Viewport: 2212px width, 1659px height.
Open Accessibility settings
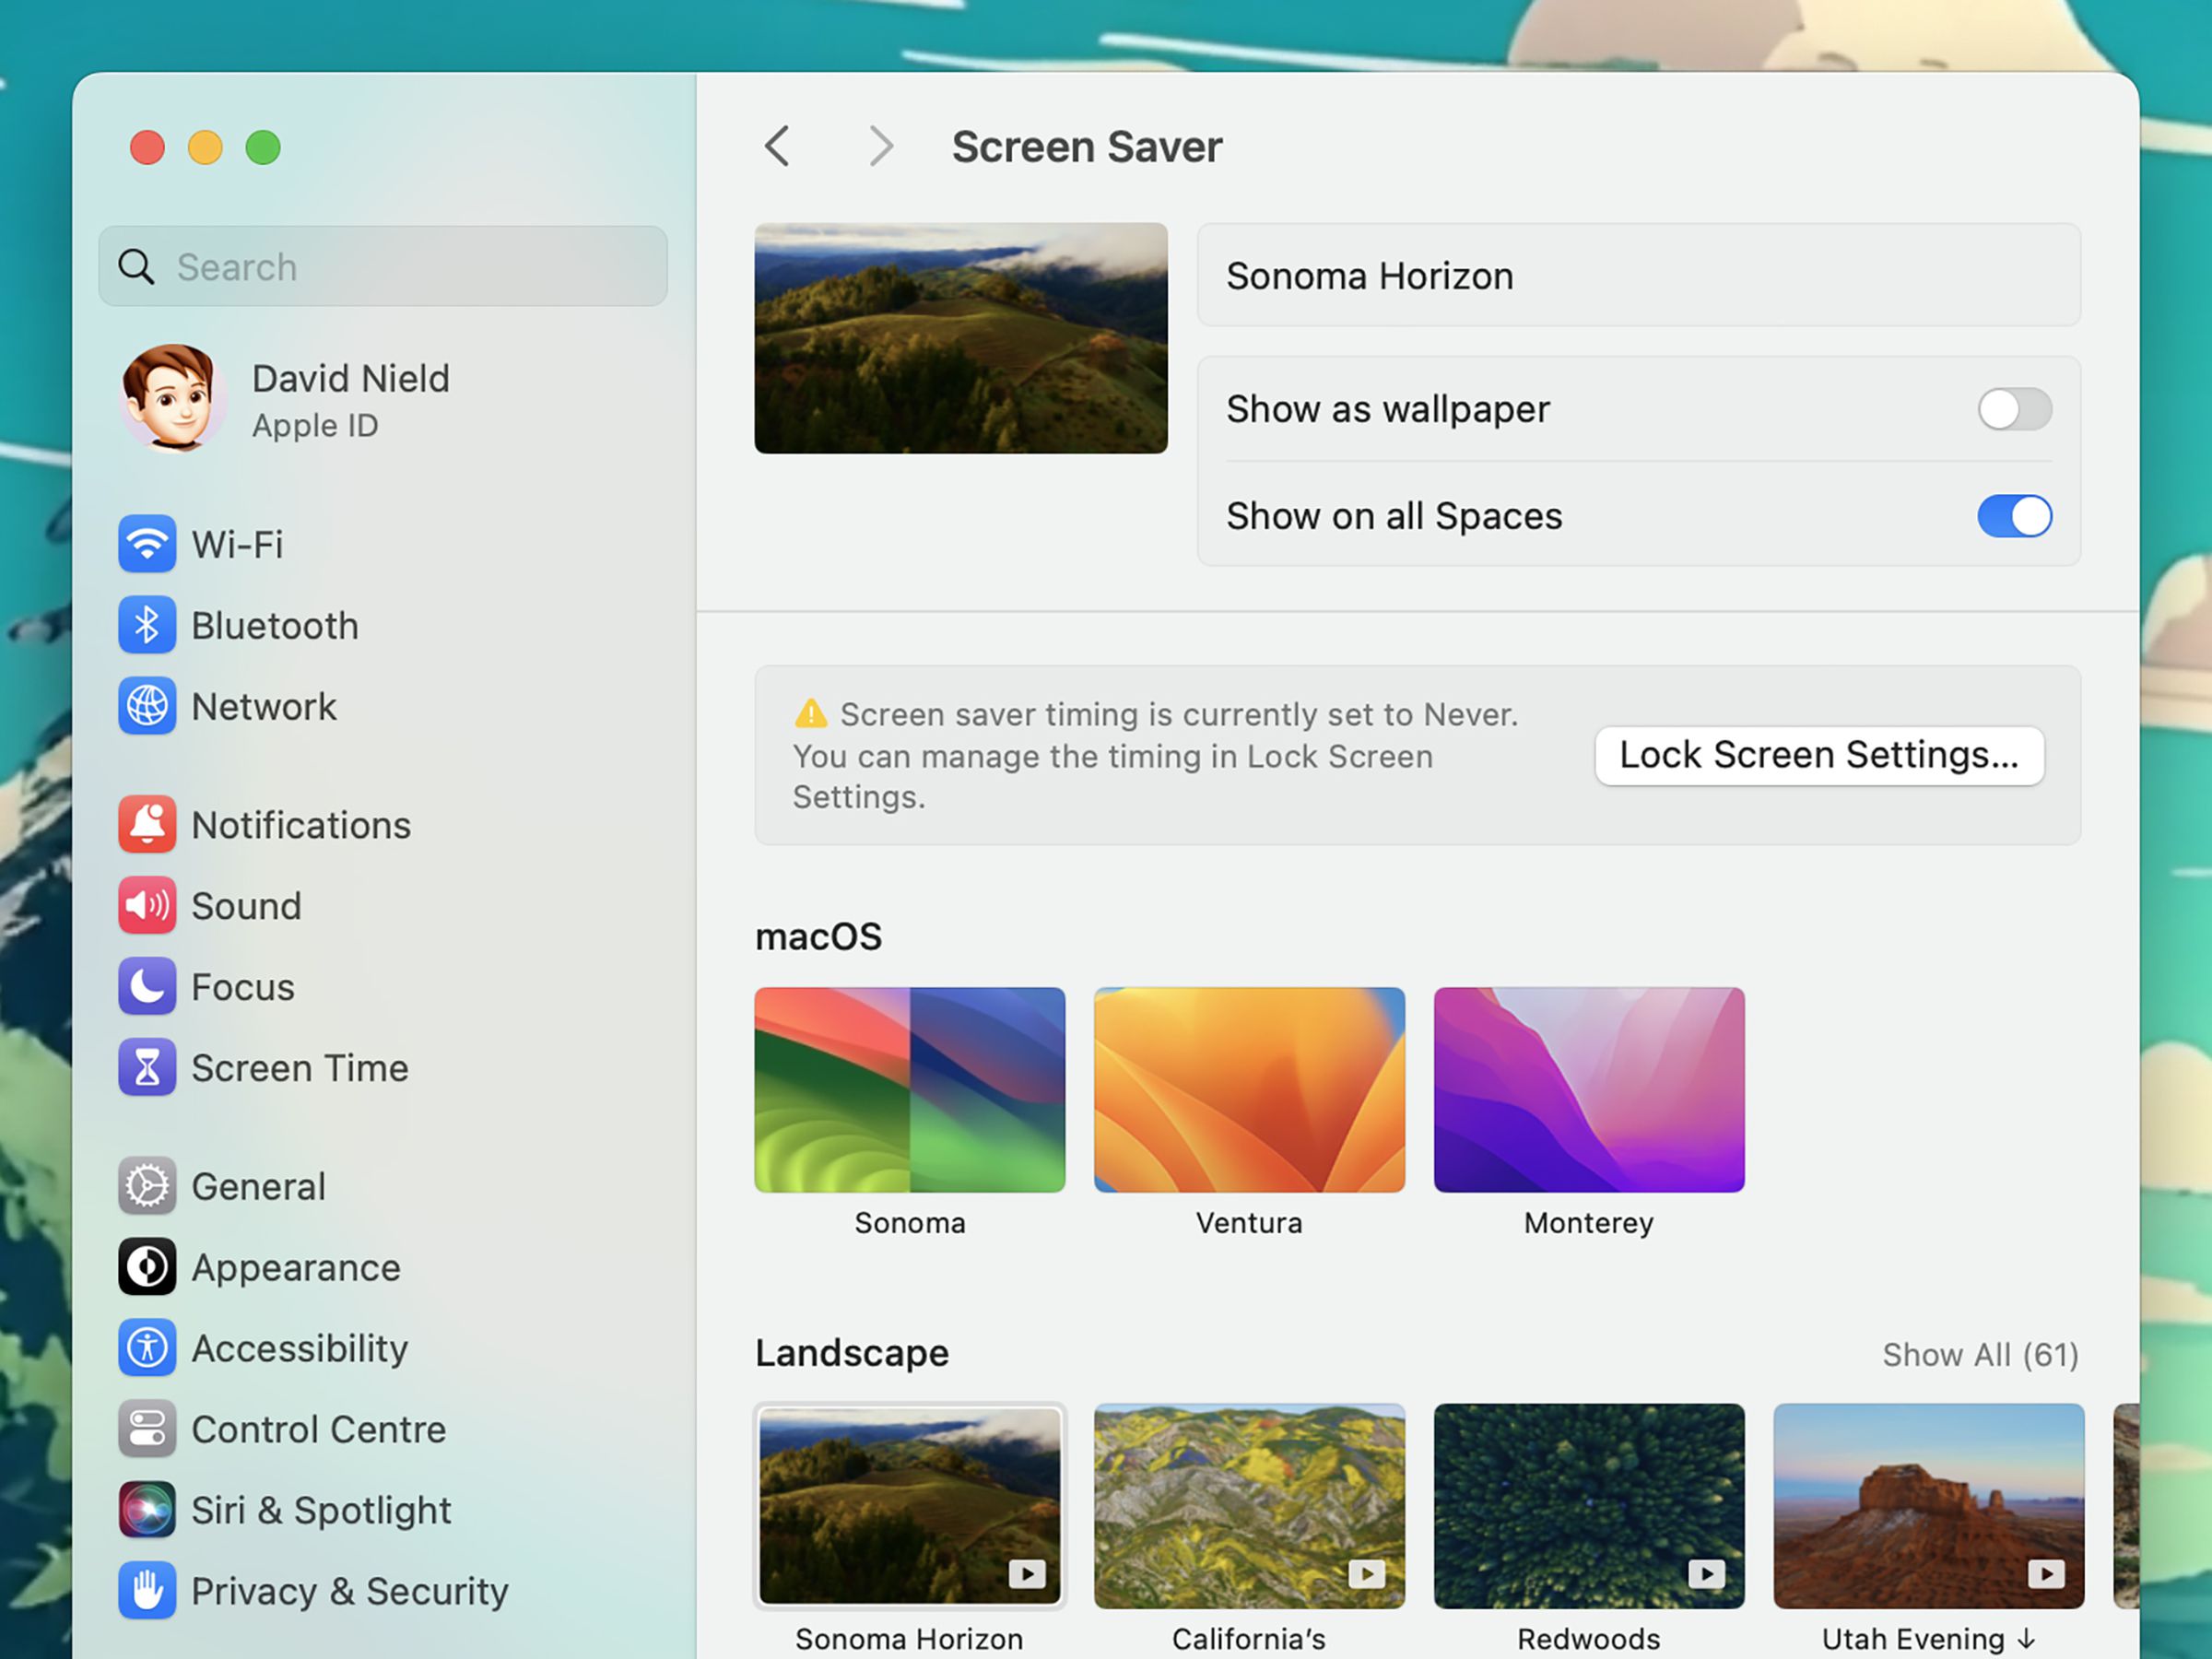(299, 1348)
